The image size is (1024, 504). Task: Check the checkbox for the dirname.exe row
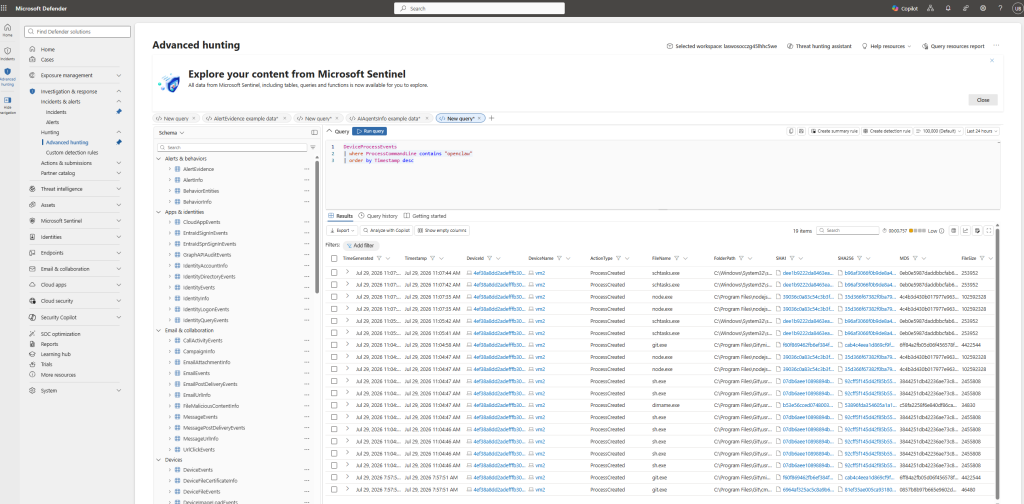pos(334,405)
